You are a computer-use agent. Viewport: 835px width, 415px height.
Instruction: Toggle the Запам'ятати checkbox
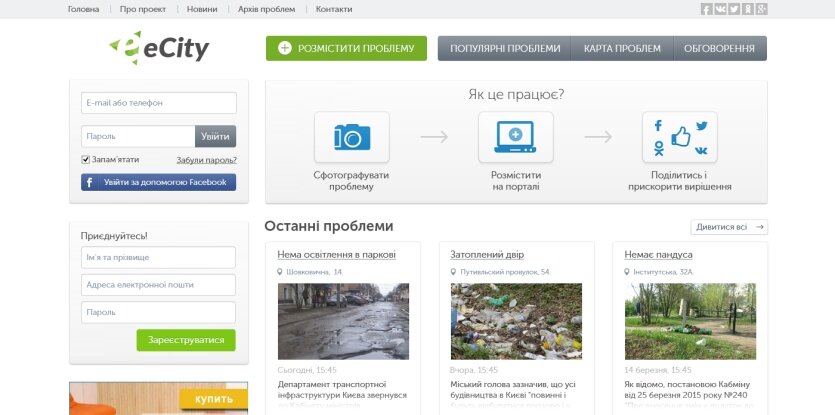pos(85,159)
